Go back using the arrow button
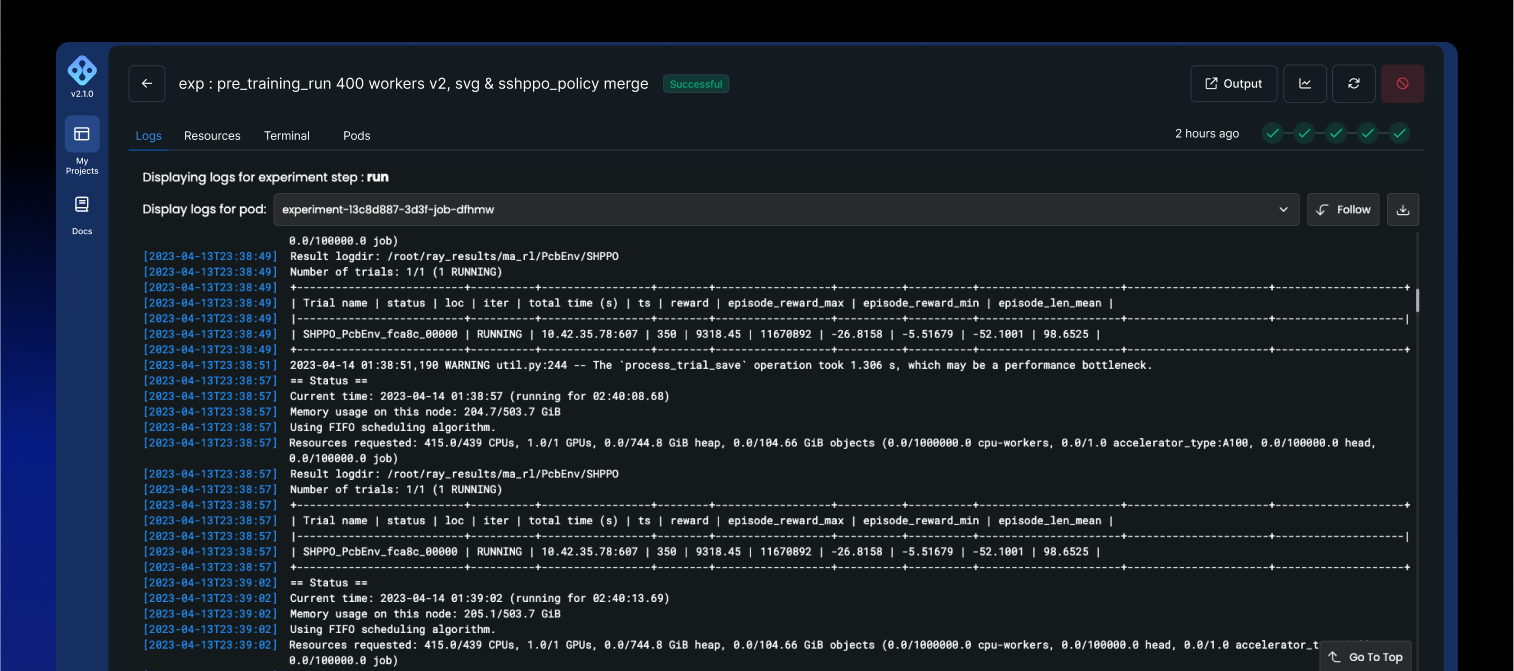Image resolution: width=1514 pixels, height=671 pixels. (147, 84)
